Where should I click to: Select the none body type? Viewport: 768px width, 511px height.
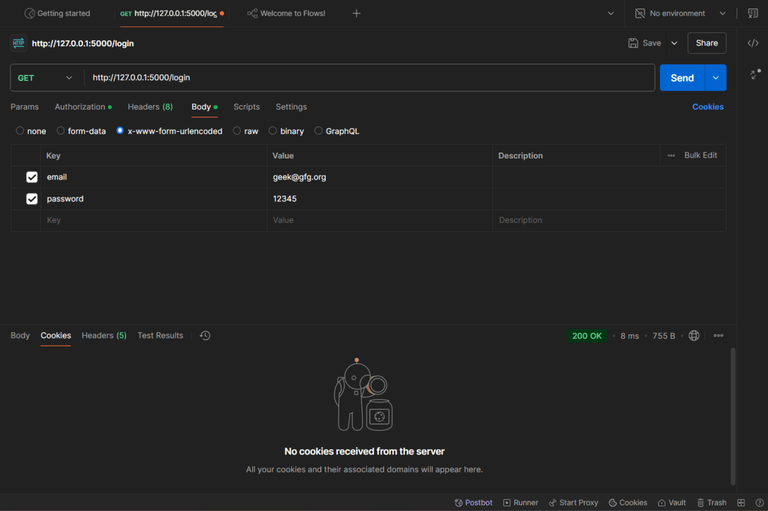pos(20,131)
